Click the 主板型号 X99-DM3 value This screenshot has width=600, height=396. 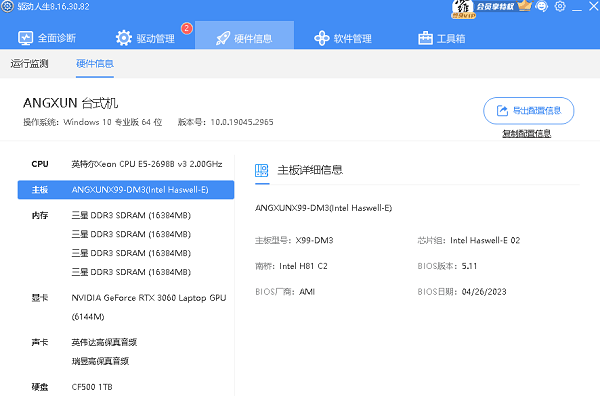tap(315, 240)
